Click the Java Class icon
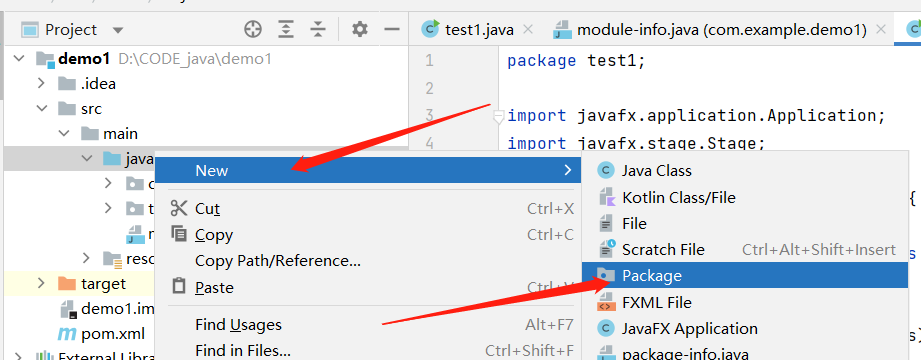The width and height of the screenshot is (921, 360). tap(606, 171)
